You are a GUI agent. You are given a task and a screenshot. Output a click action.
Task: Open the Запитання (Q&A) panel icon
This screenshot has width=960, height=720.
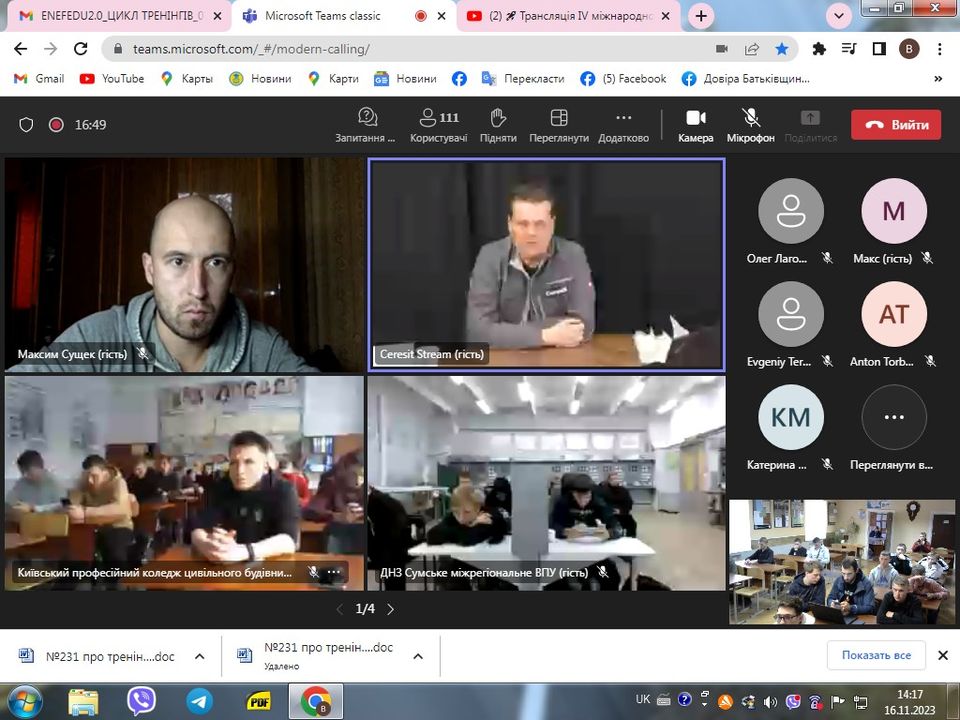(366, 119)
